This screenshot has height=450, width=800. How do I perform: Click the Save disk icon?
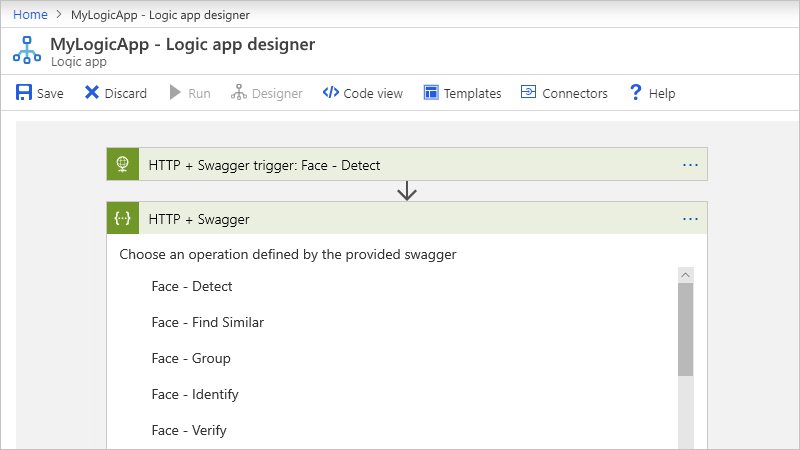coord(23,93)
